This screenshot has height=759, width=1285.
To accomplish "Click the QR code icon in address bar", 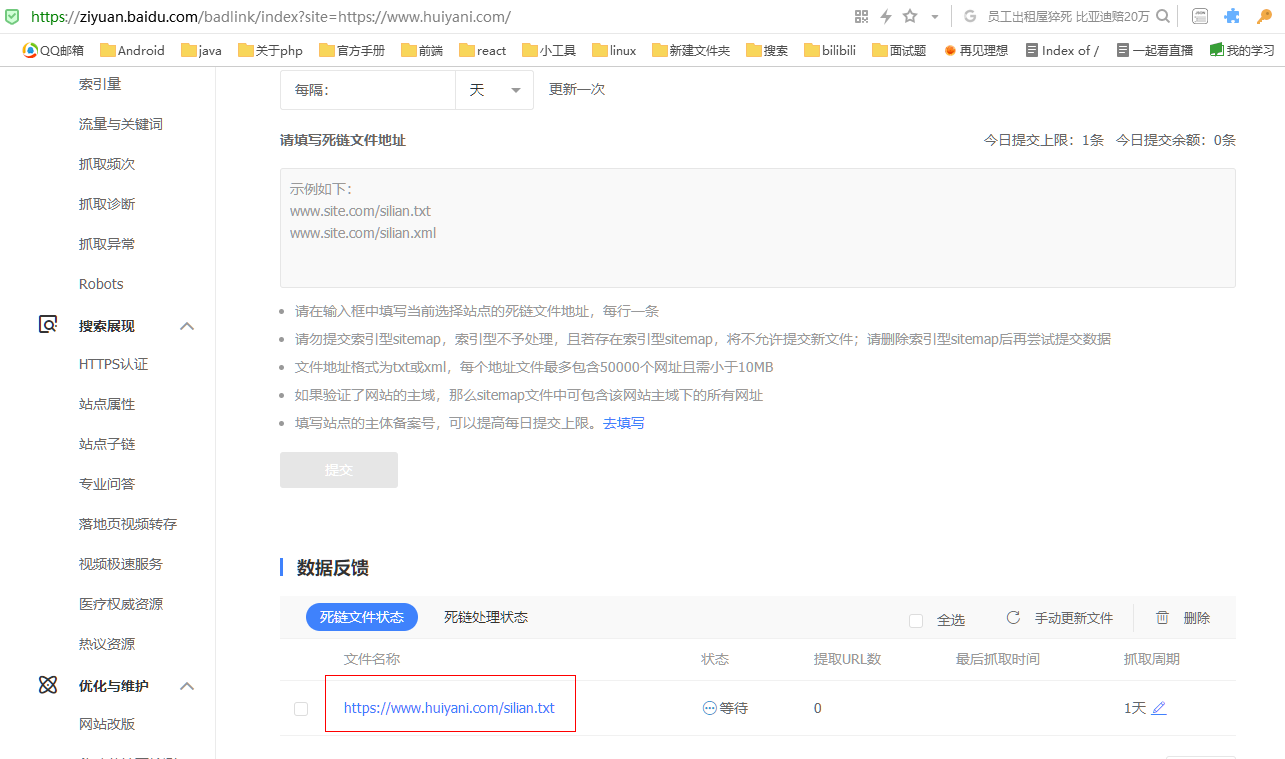I will point(861,16).
